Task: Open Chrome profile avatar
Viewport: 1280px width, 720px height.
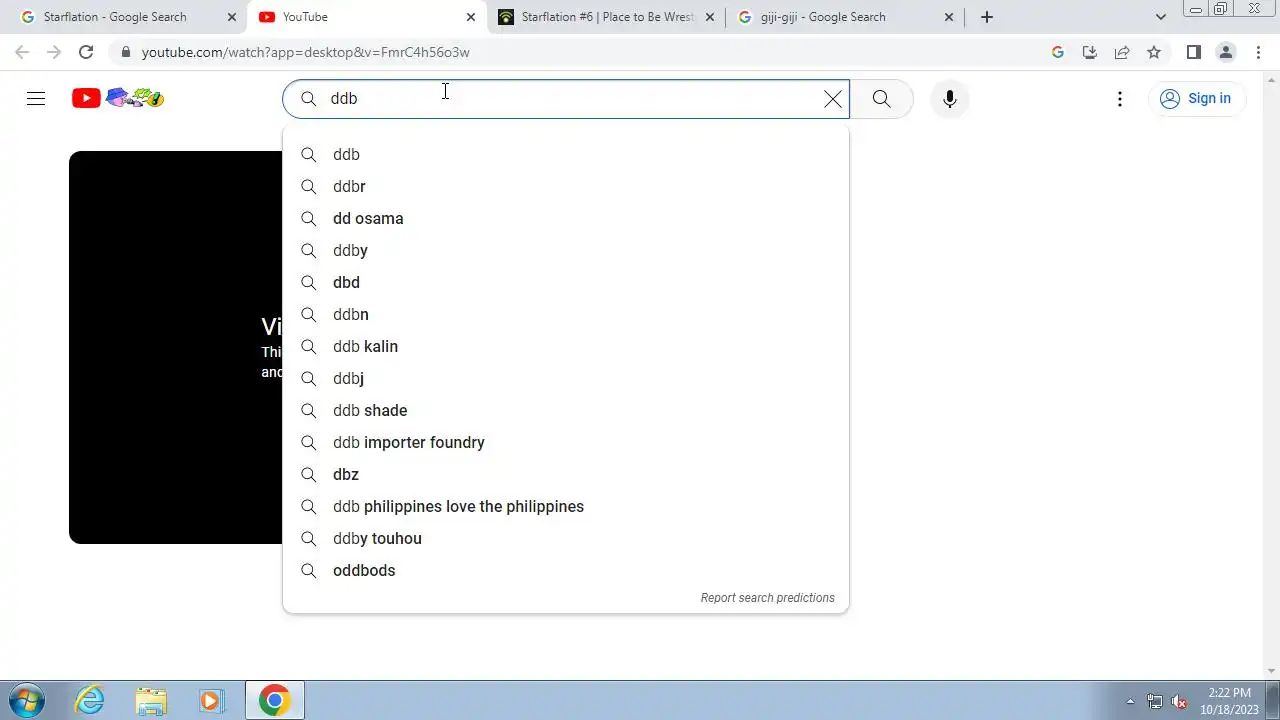Action: 1226,52
